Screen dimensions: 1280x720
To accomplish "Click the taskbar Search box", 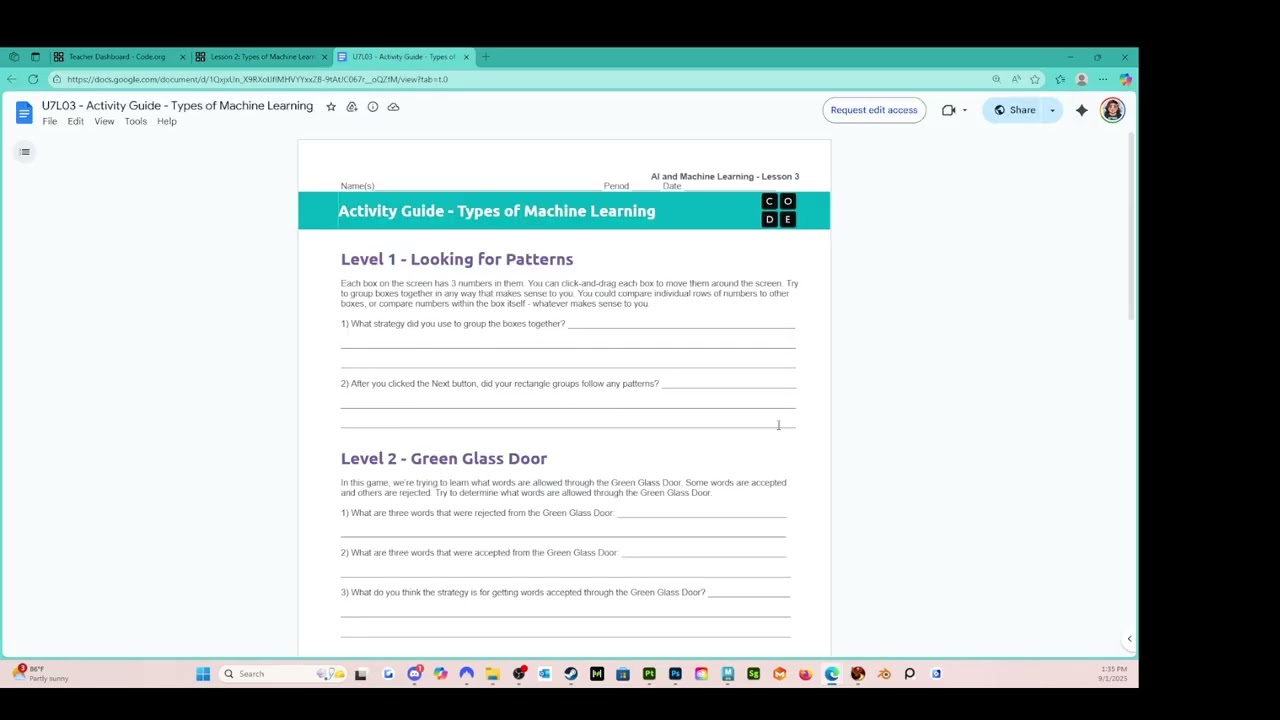I will 283,674.
